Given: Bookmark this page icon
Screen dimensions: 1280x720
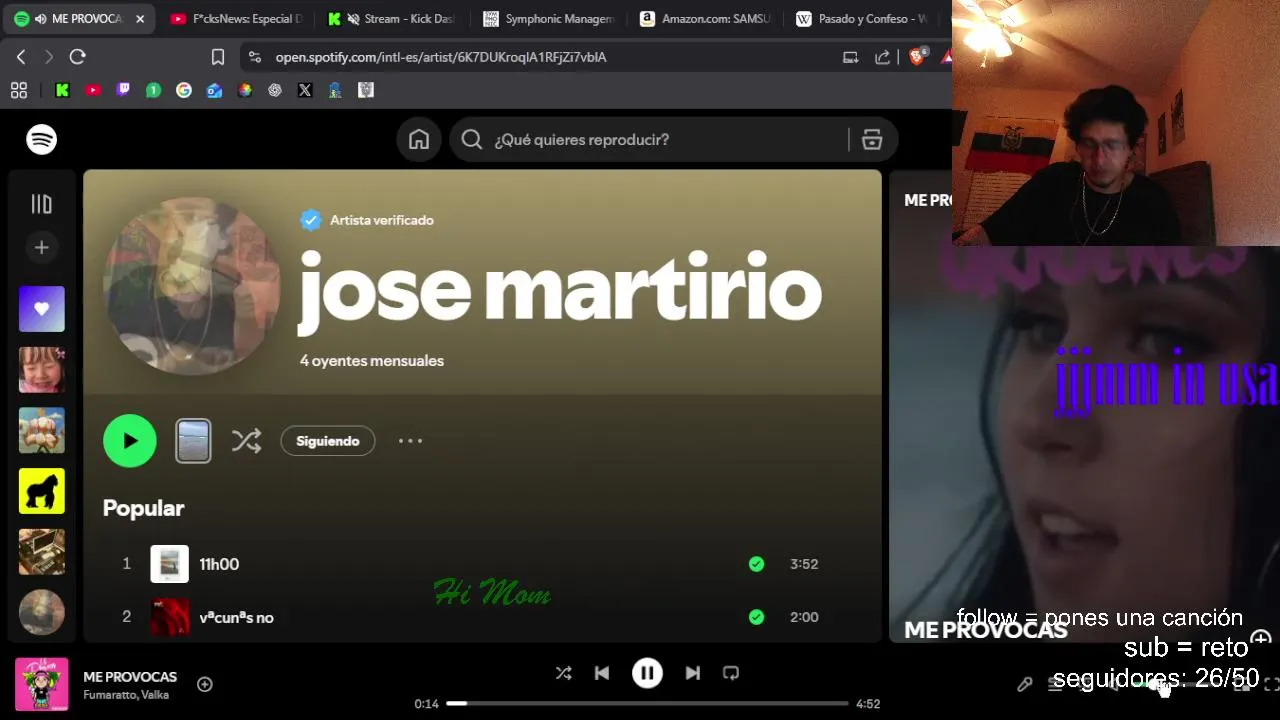Looking at the screenshot, I should [x=217, y=57].
